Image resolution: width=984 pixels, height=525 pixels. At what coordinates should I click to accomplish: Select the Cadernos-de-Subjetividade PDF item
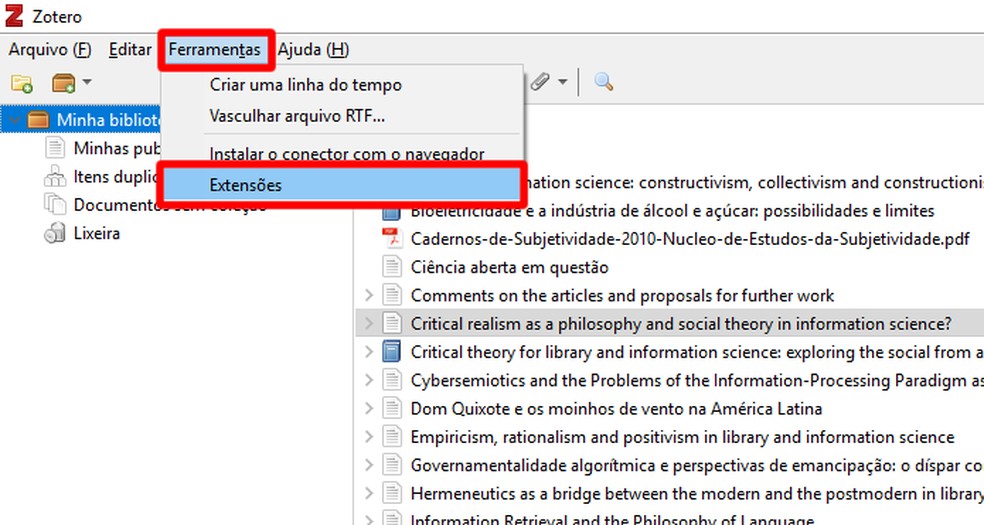690,239
